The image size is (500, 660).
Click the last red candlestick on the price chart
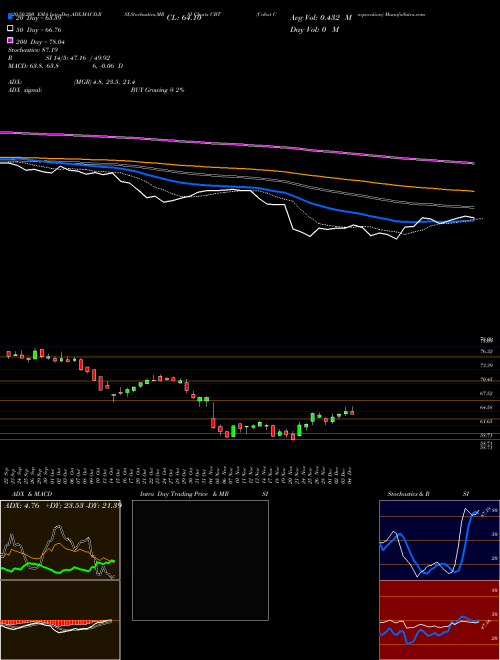pyautogui.click(x=352, y=412)
